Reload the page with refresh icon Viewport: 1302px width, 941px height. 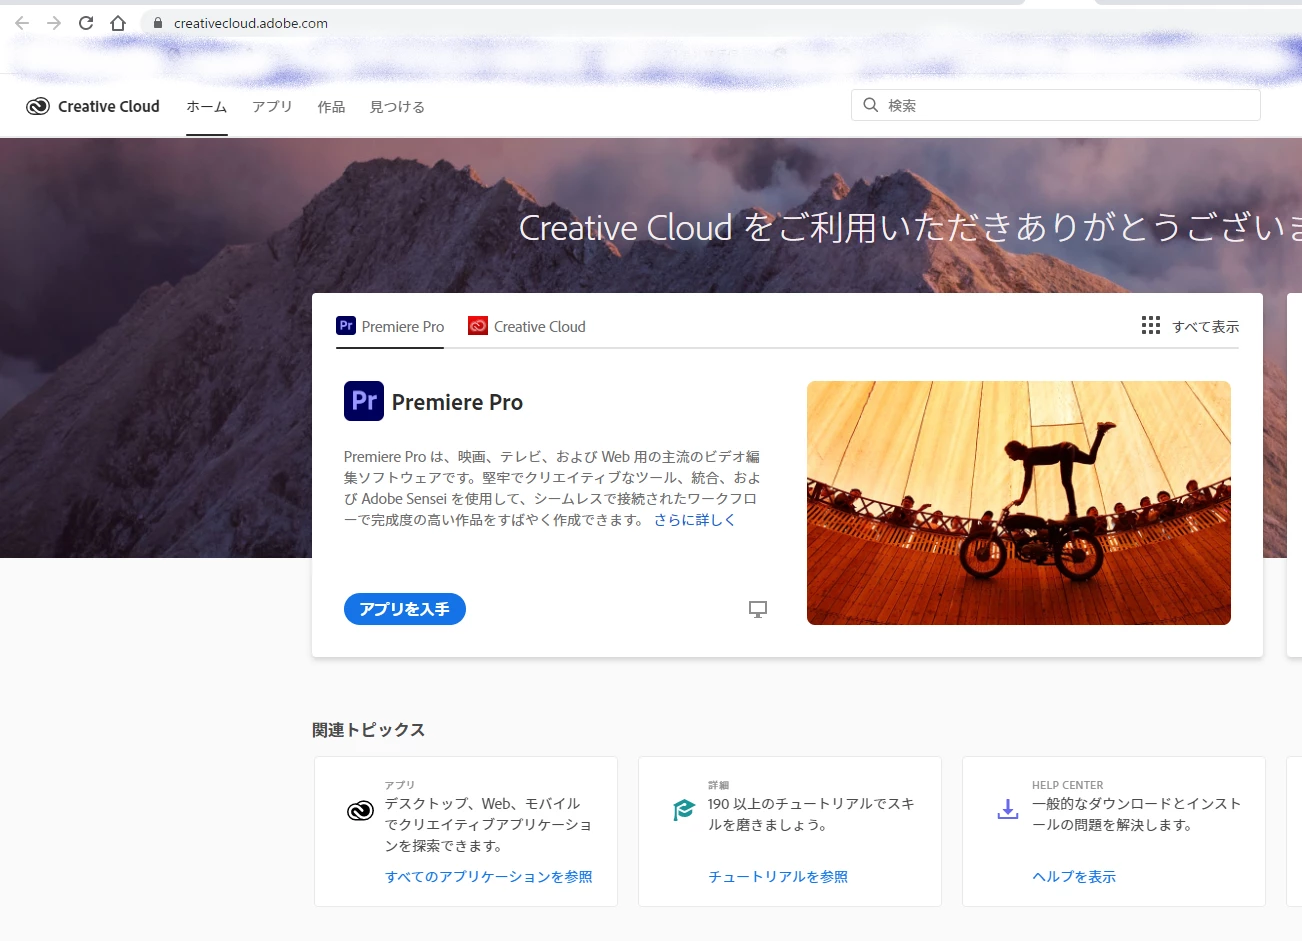point(86,23)
